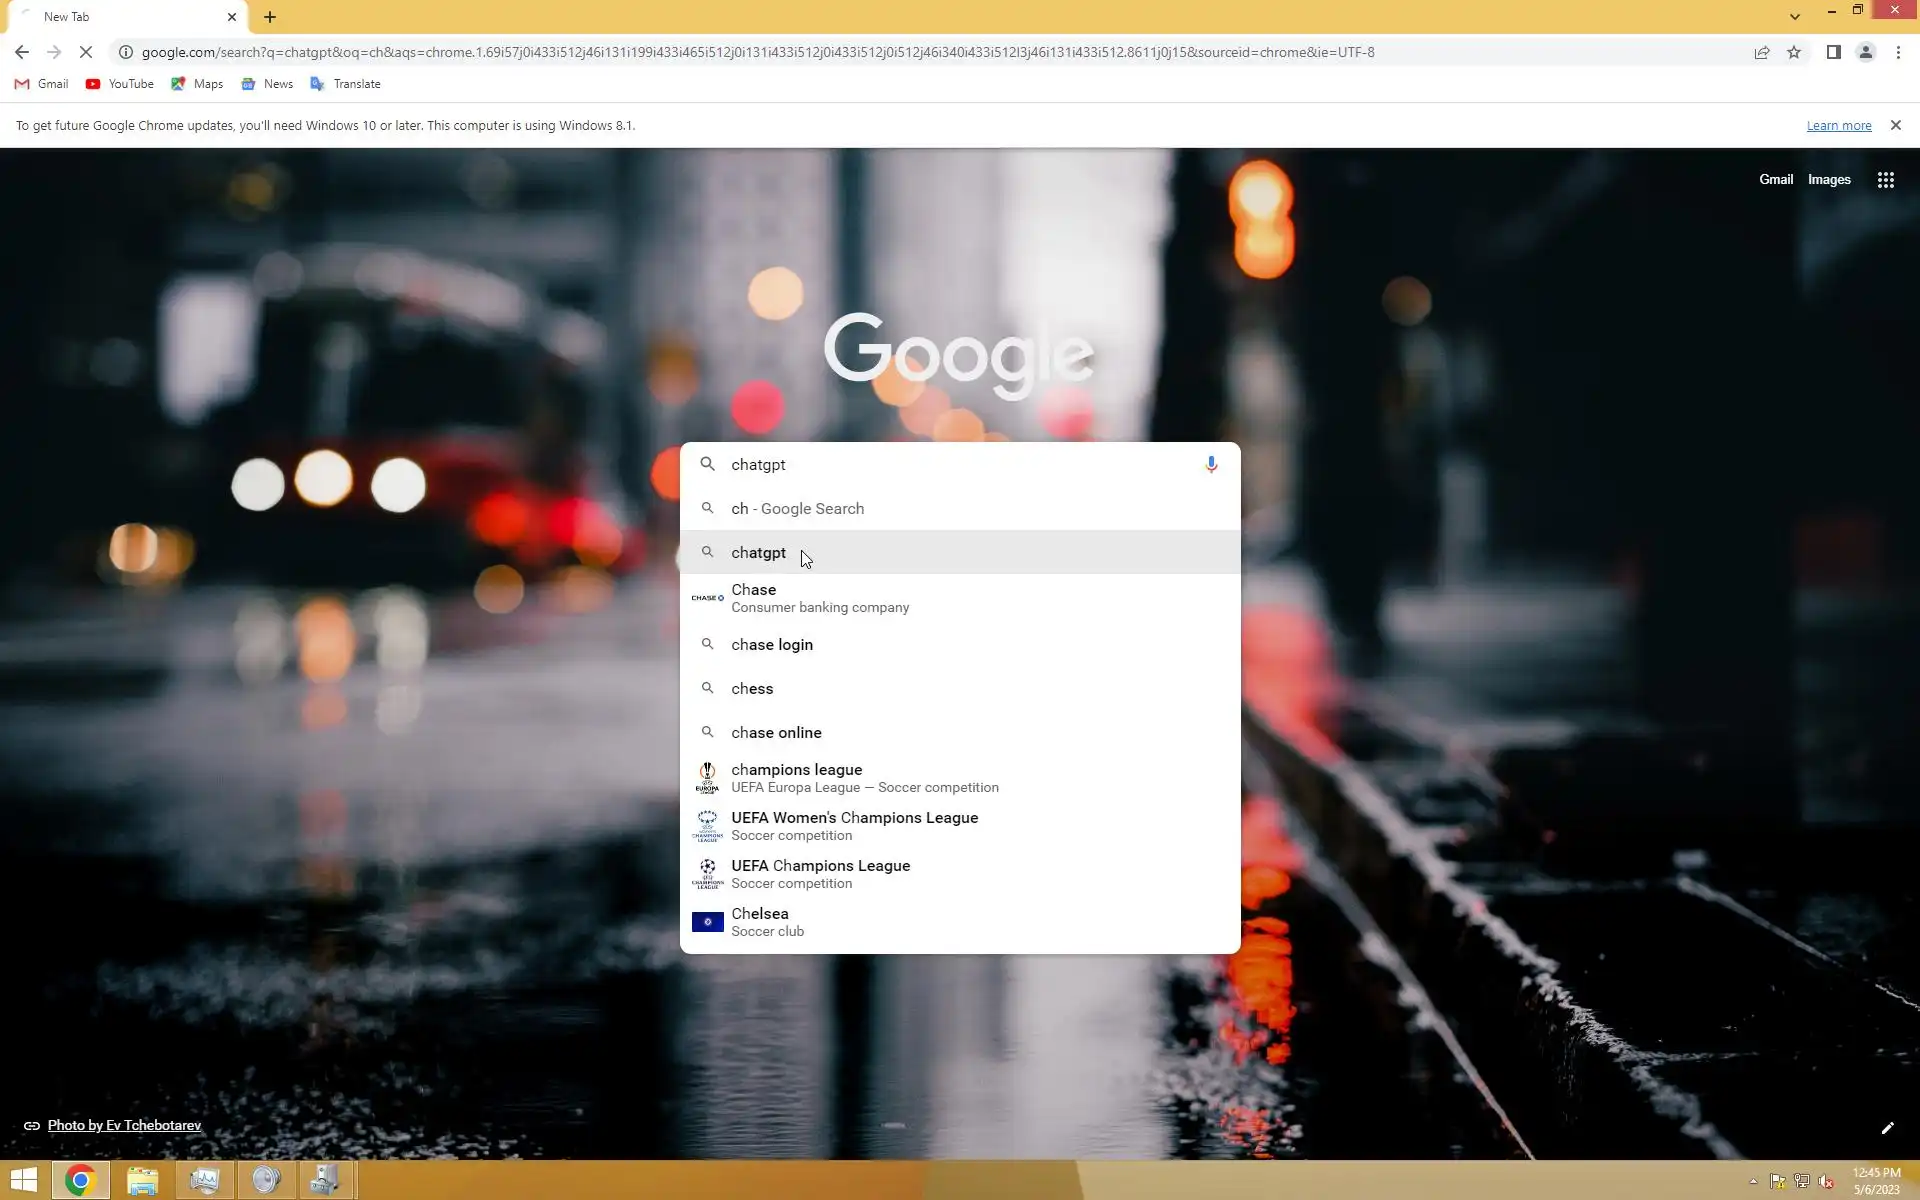Open the Chrome three-dot menu
The image size is (1920, 1200).
pos(1898,52)
